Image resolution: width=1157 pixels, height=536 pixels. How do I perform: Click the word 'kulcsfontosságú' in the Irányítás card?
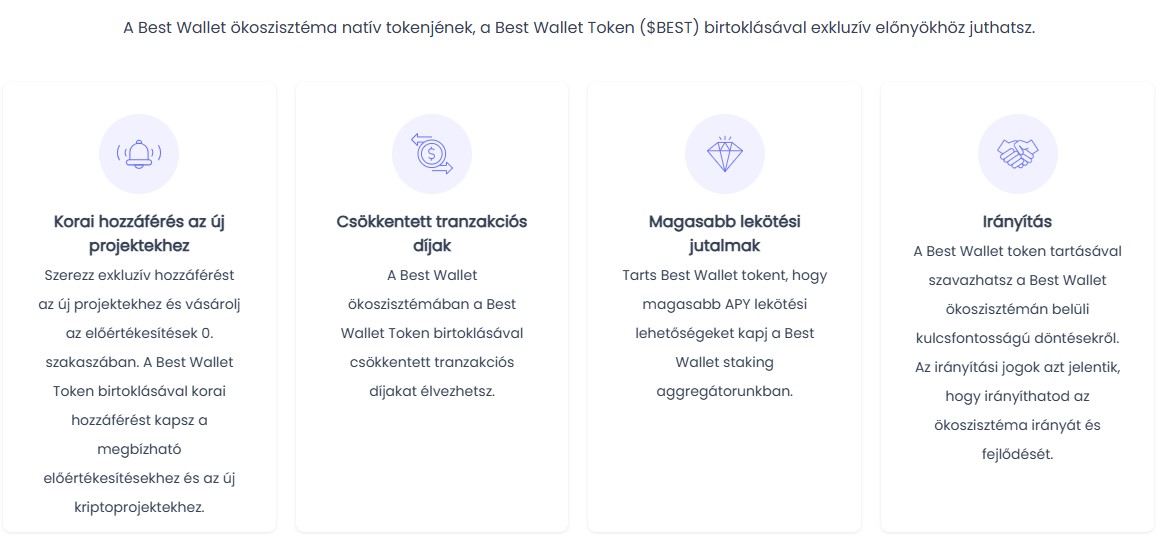point(971,338)
